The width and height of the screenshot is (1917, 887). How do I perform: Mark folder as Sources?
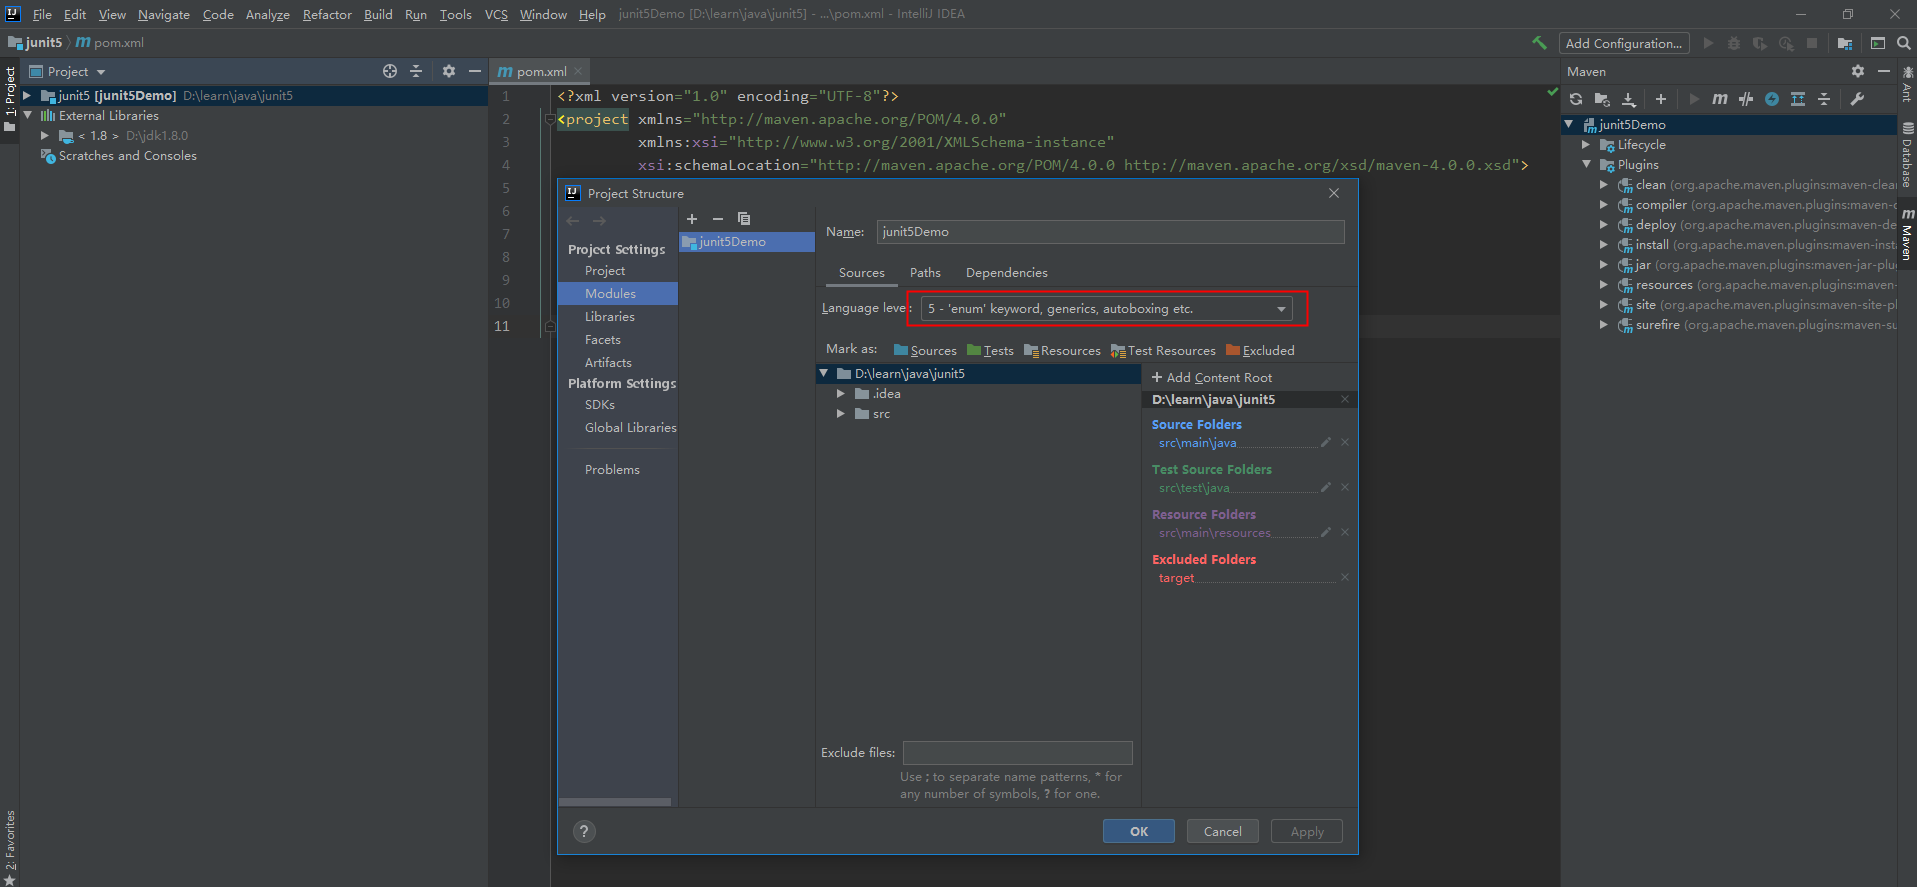coord(925,351)
